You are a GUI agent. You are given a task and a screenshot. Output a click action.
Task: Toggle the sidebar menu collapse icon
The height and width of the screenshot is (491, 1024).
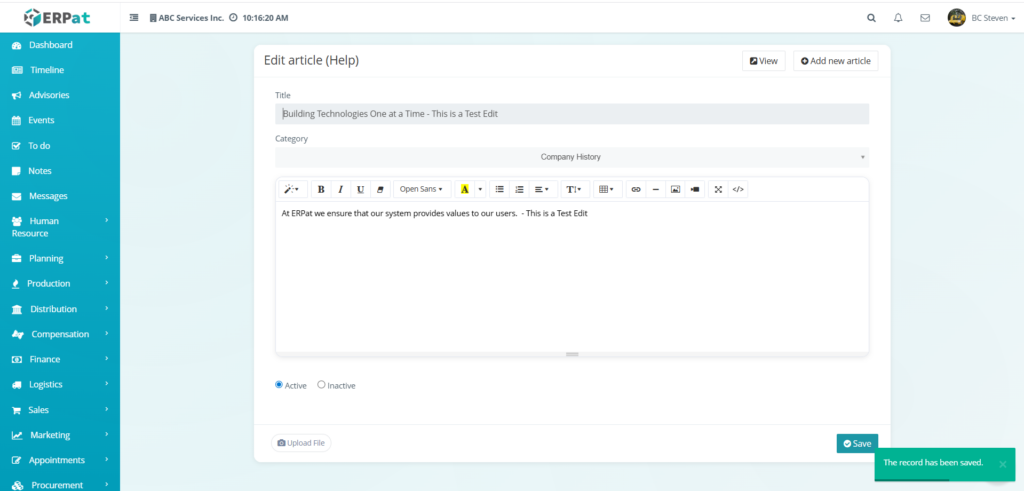coord(134,18)
